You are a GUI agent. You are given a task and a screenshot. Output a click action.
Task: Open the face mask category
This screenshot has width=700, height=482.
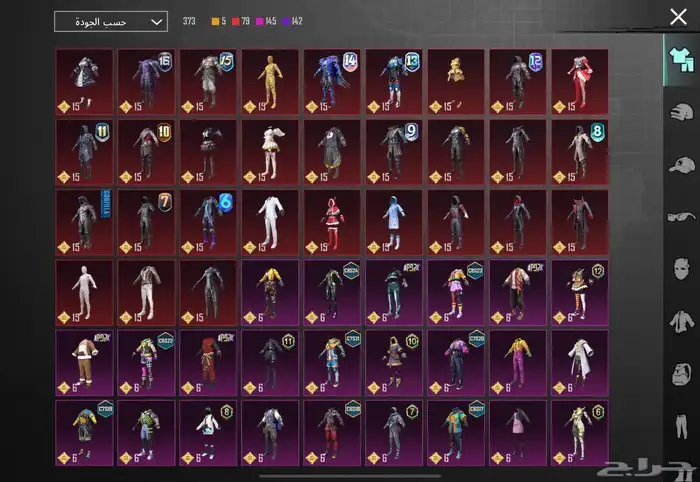pos(681,269)
